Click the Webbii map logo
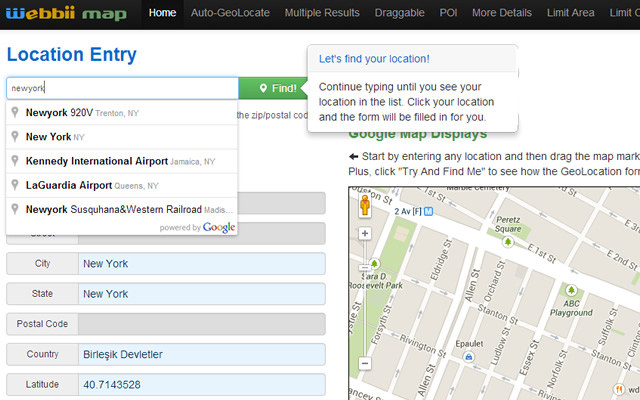 pyautogui.click(x=64, y=13)
